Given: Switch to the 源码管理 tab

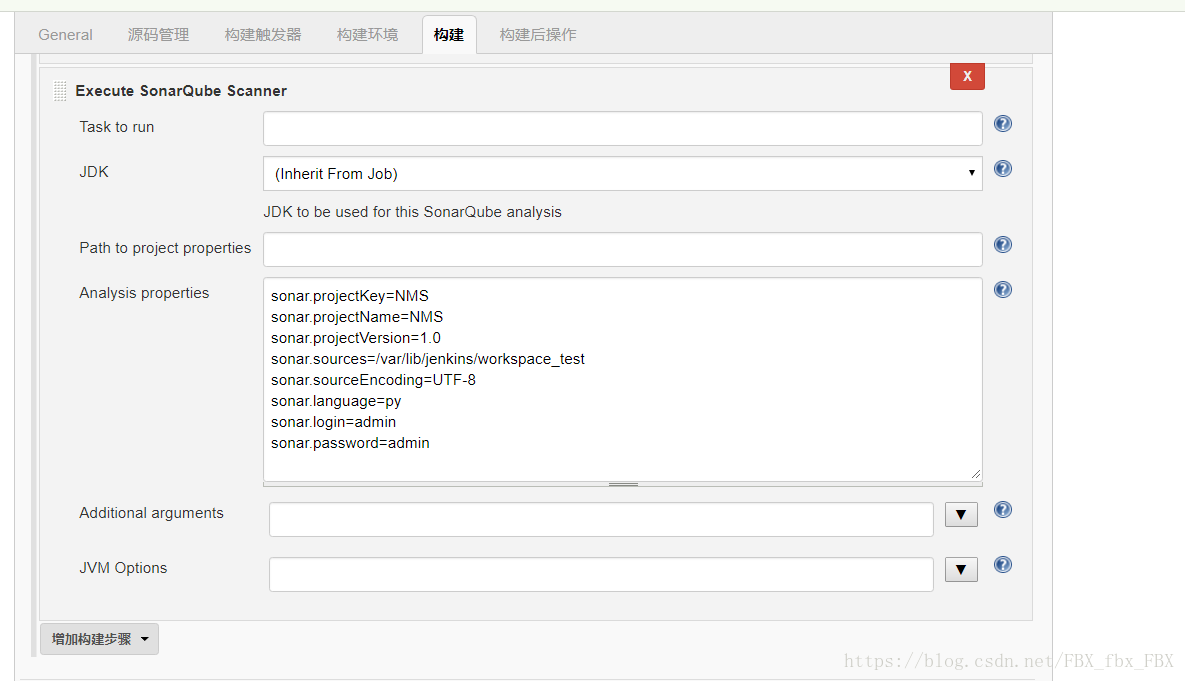Looking at the screenshot, I should tap(158, 35).
